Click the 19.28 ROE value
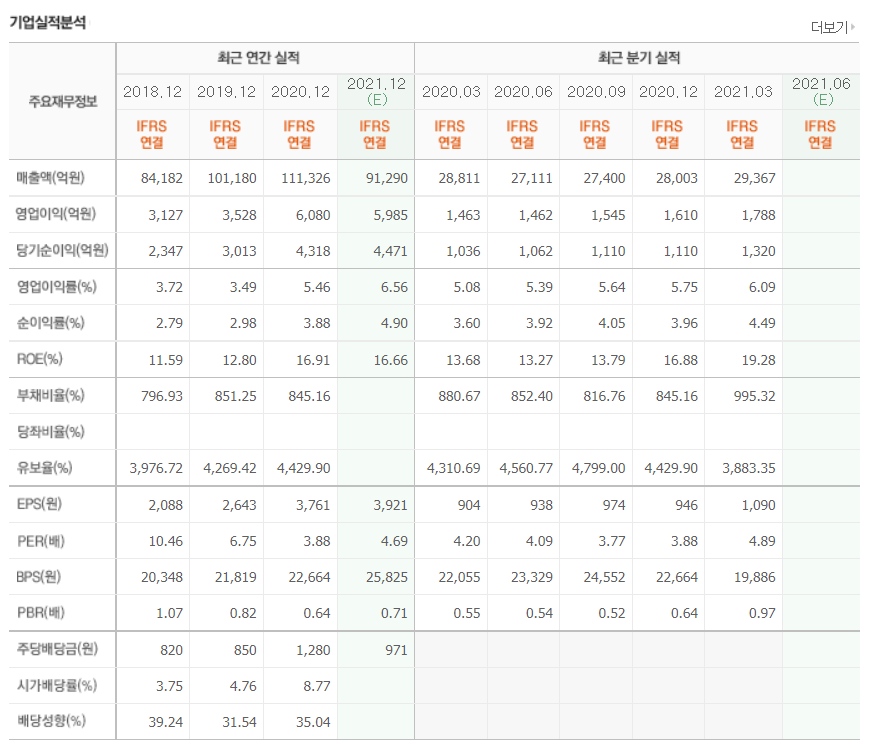874x744 pixels. tap(758, 361)
